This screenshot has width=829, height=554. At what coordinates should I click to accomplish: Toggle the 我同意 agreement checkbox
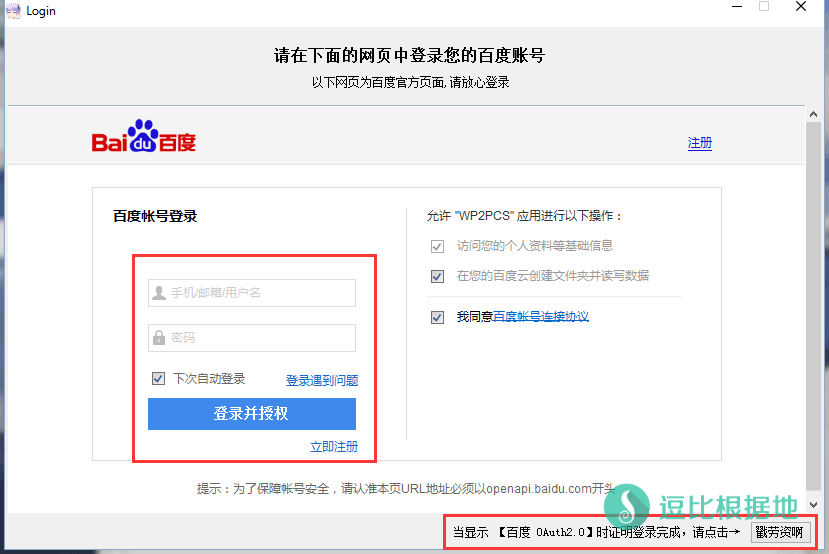tap(437, 317)
